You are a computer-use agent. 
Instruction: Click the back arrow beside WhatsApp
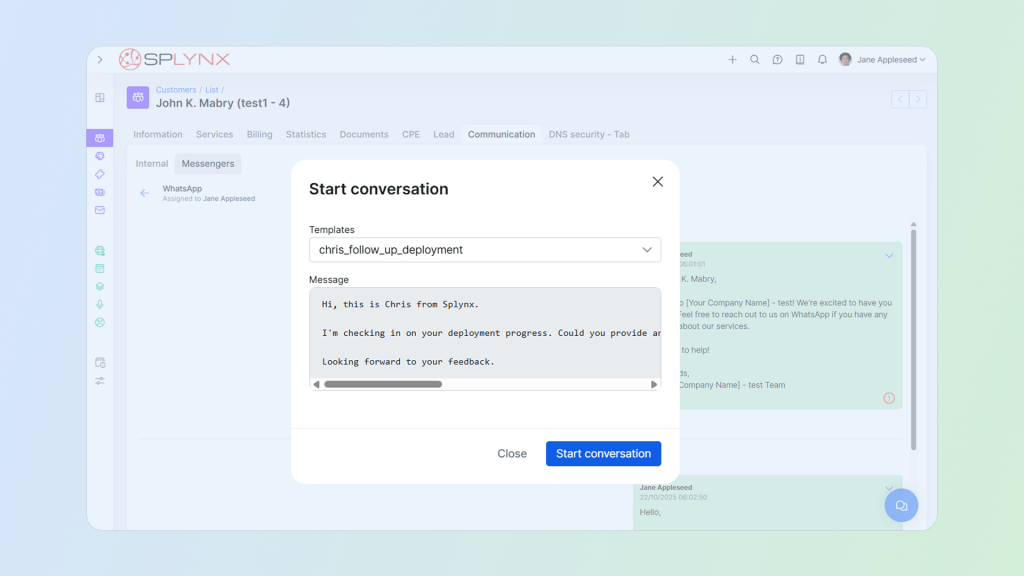(x=145, y=193)
